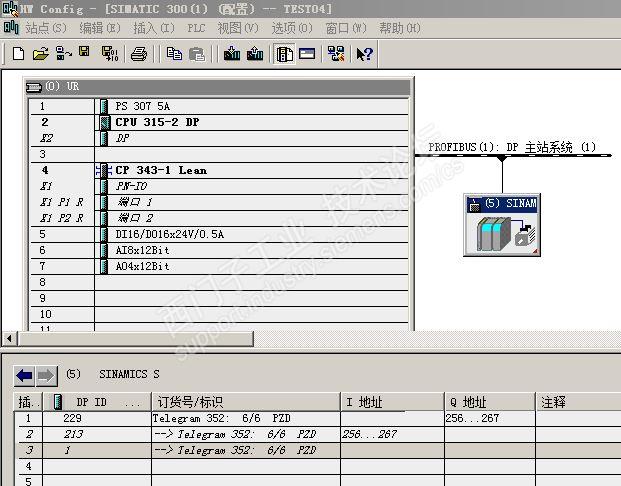Click Q address 256...267 cell
Image resolution: width=621 pixels, height=486 pixels.
pos(490,418)
